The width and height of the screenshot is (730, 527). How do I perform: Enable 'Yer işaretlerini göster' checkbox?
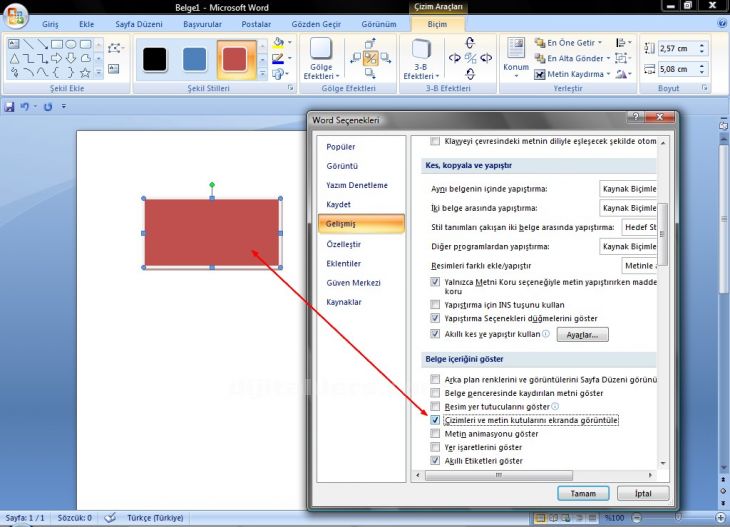point(435,447)
